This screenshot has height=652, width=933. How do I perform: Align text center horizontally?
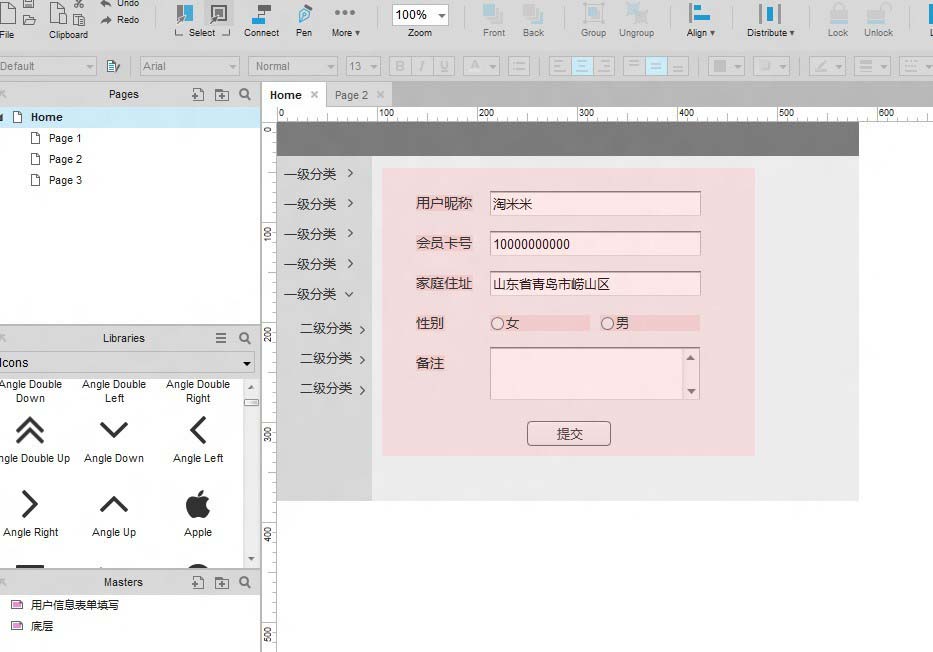click(x=581, y=66)
